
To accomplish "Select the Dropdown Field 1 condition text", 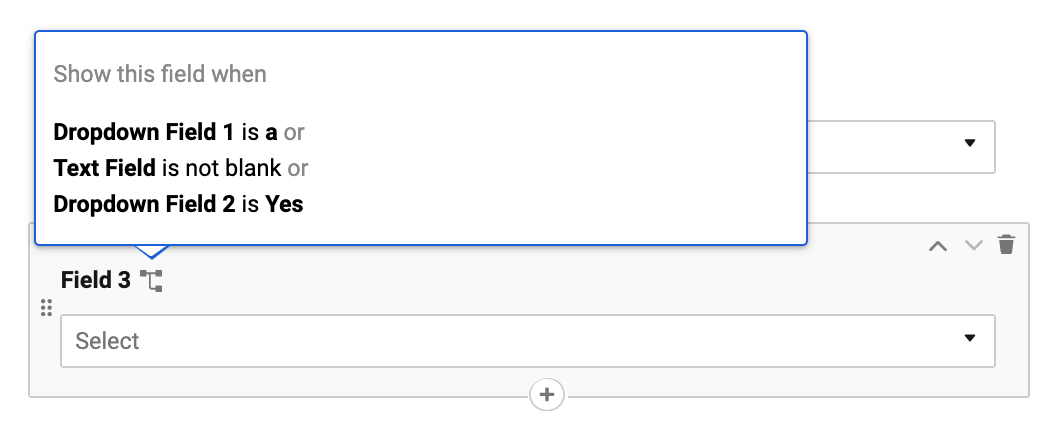I will click(144, 132).
